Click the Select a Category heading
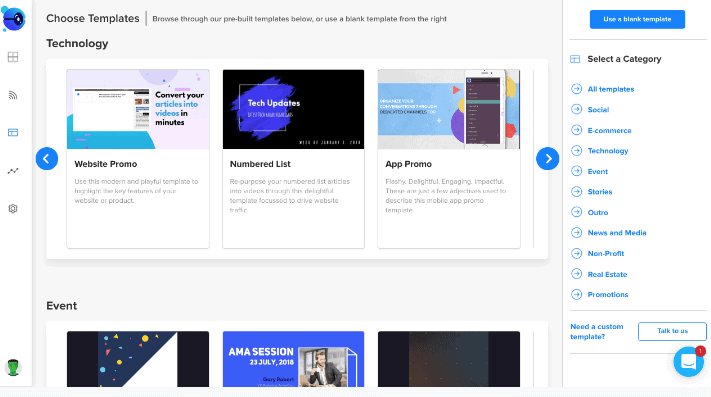The image size is (711, 397). (624, 59)
